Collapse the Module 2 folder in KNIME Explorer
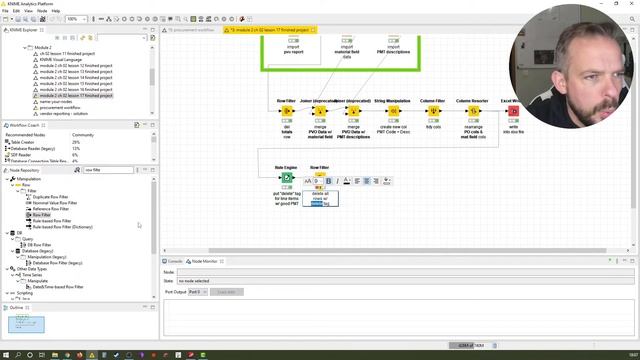 [25, 48]
